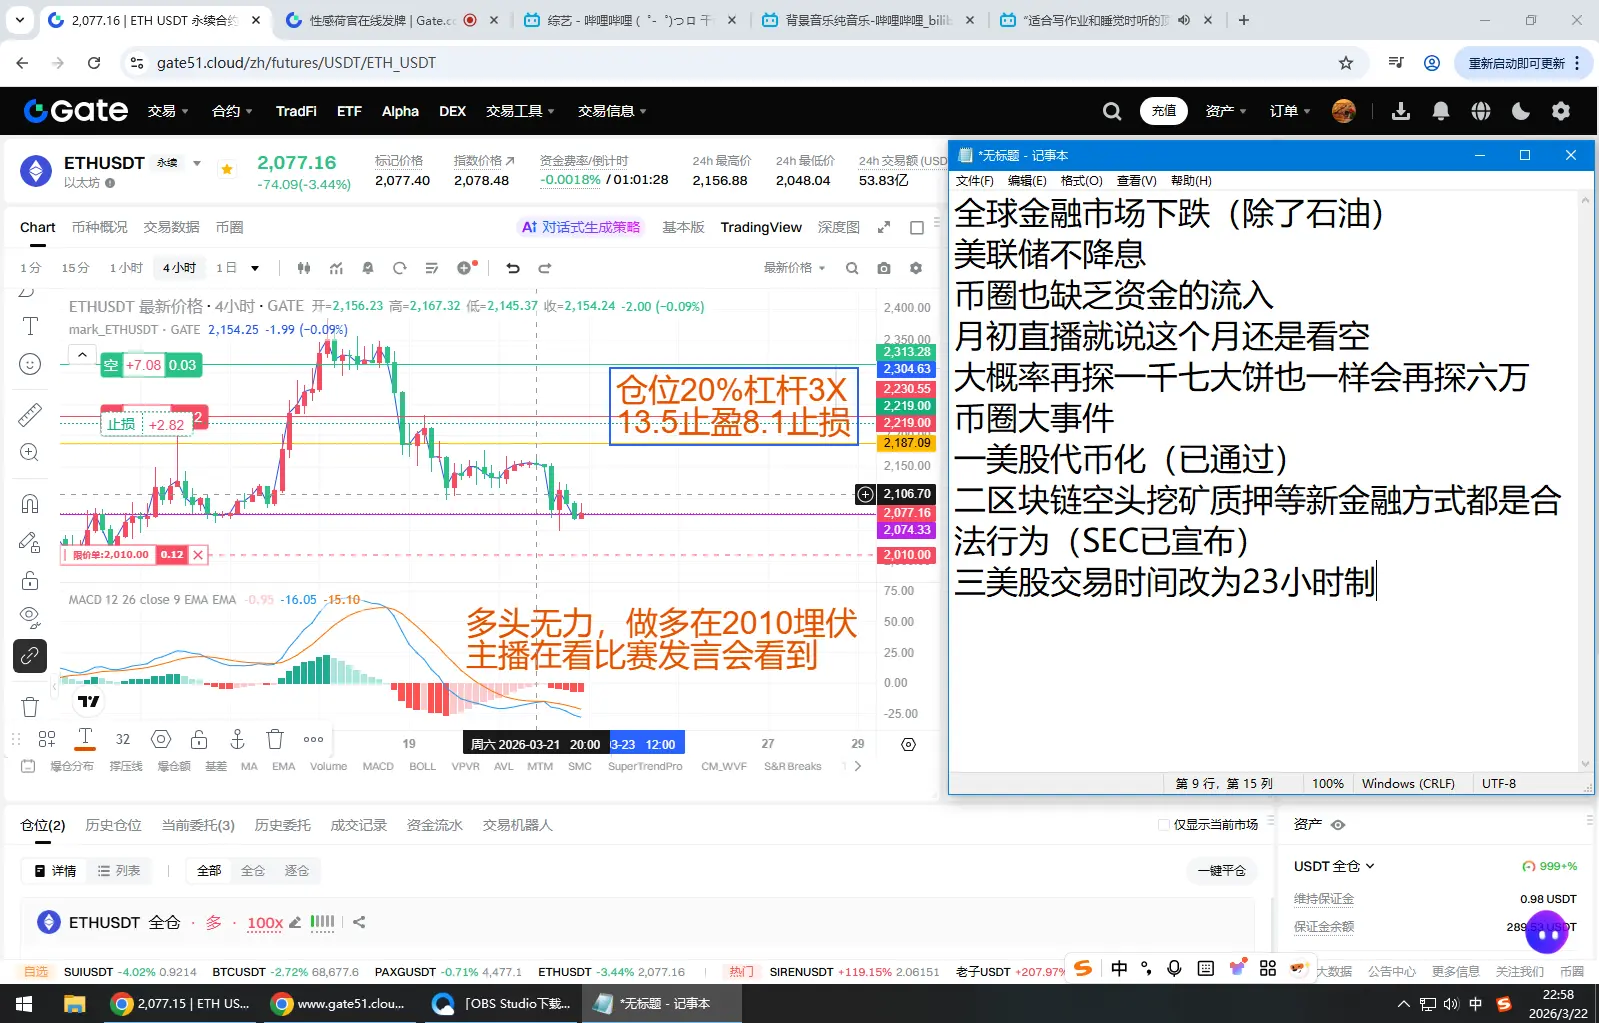This screenshot has height=1023, width=1599.
Task: Open the emoji sticker tool
Action: click(x=30, y=364)
